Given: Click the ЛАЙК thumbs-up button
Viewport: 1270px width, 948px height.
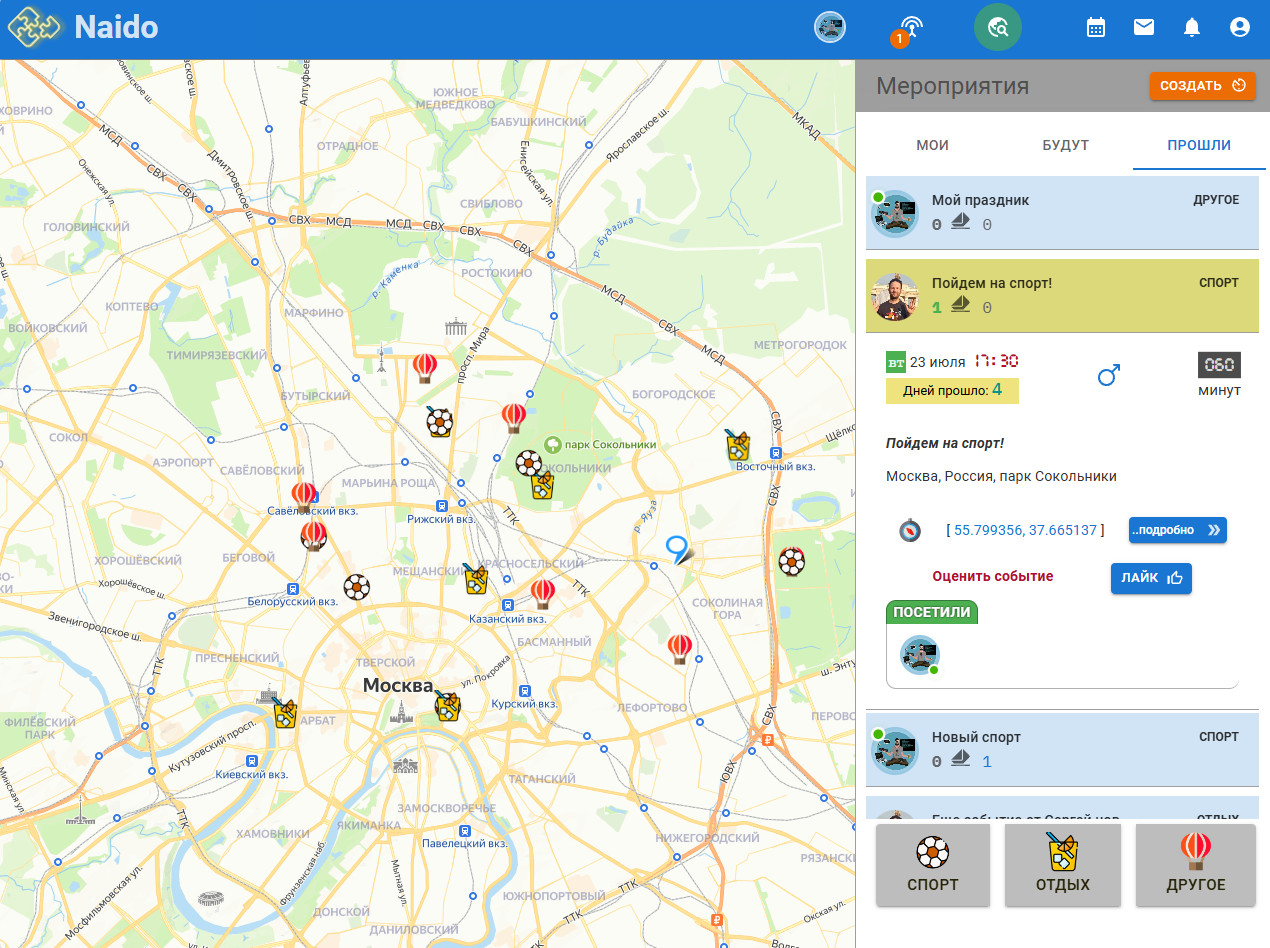Looking at the screenshot, I should (x=1151, y=578).
